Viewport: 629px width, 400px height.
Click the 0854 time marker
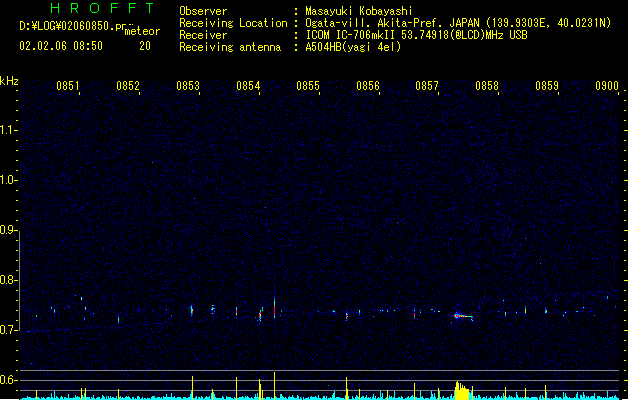248,86
